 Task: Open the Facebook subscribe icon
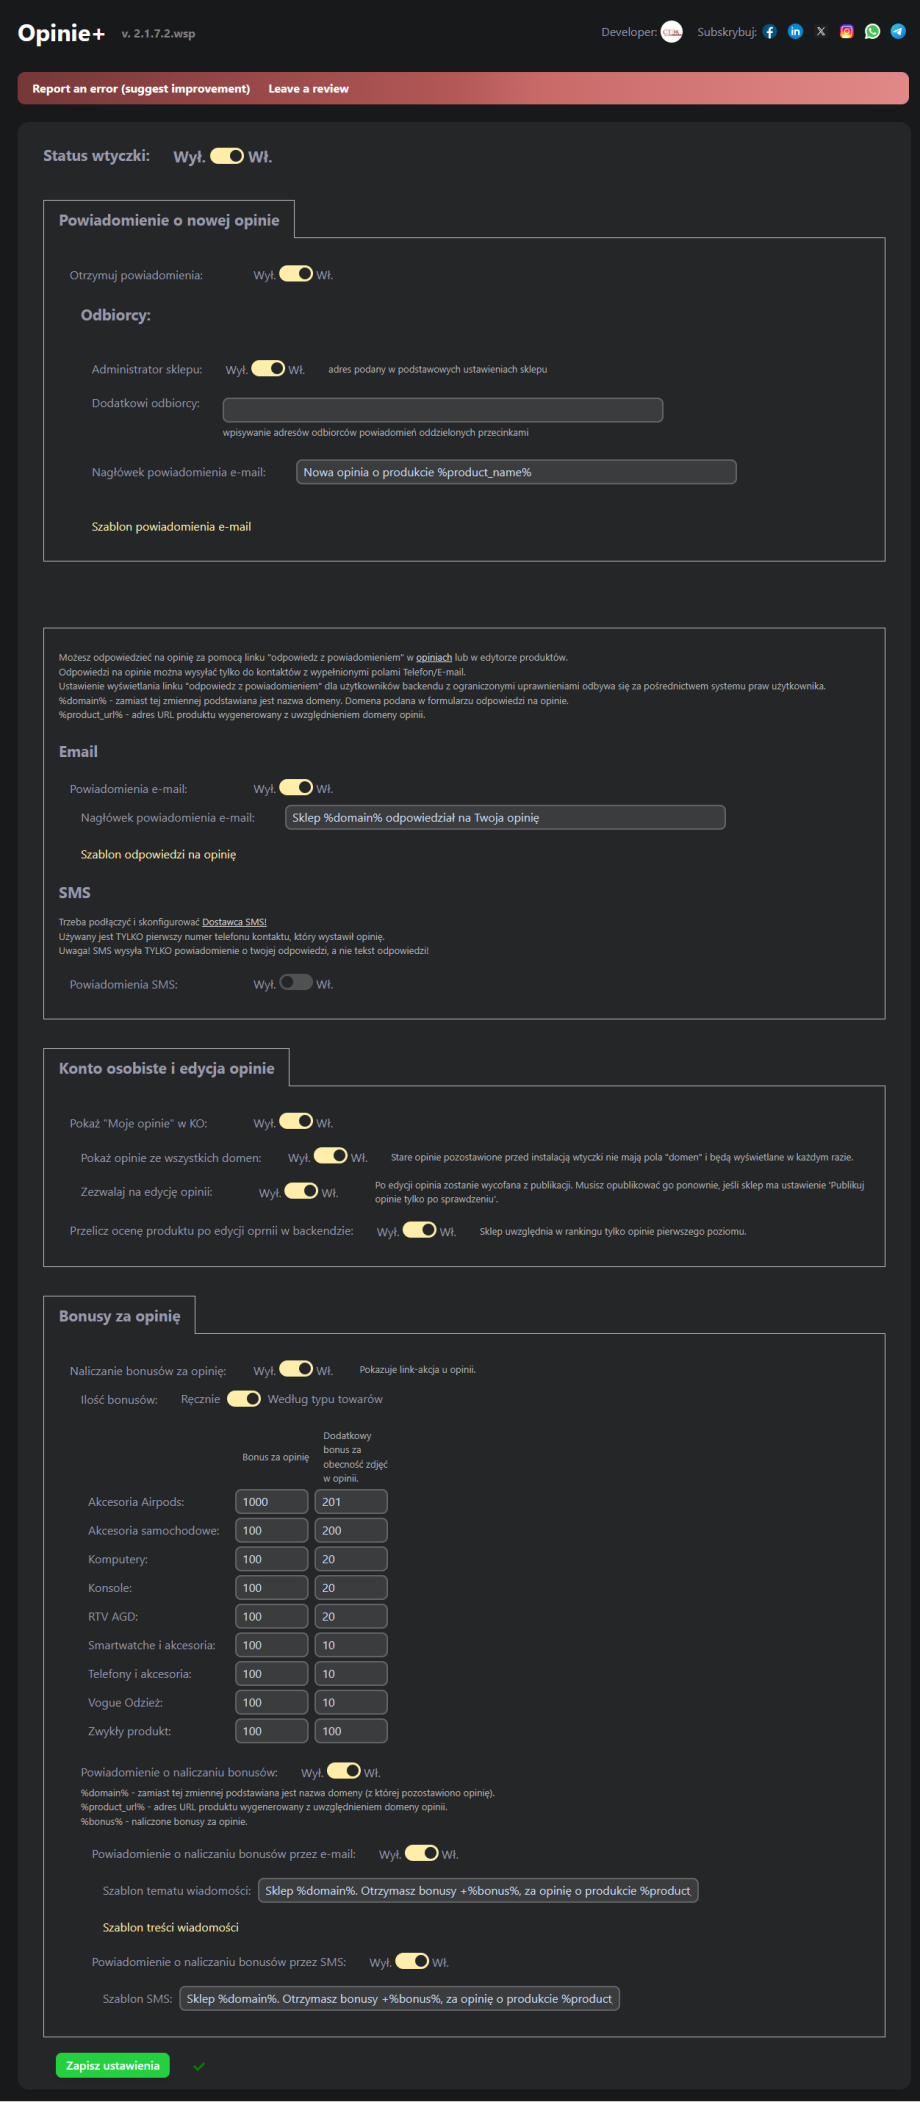(770, 32)
